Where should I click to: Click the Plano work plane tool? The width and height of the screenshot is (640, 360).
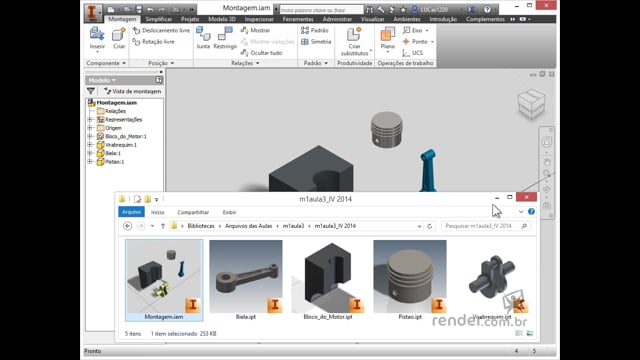[x=387, y=39]
